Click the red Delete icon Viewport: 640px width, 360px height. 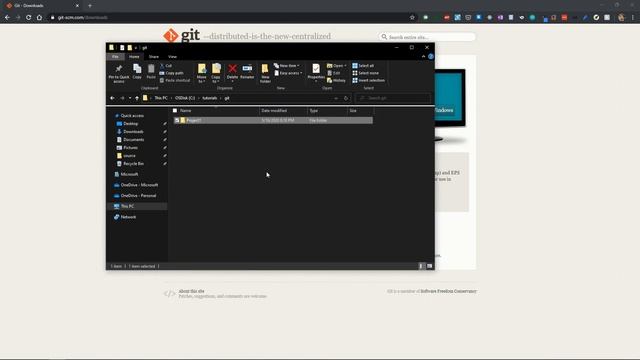(x=232, y=69)
